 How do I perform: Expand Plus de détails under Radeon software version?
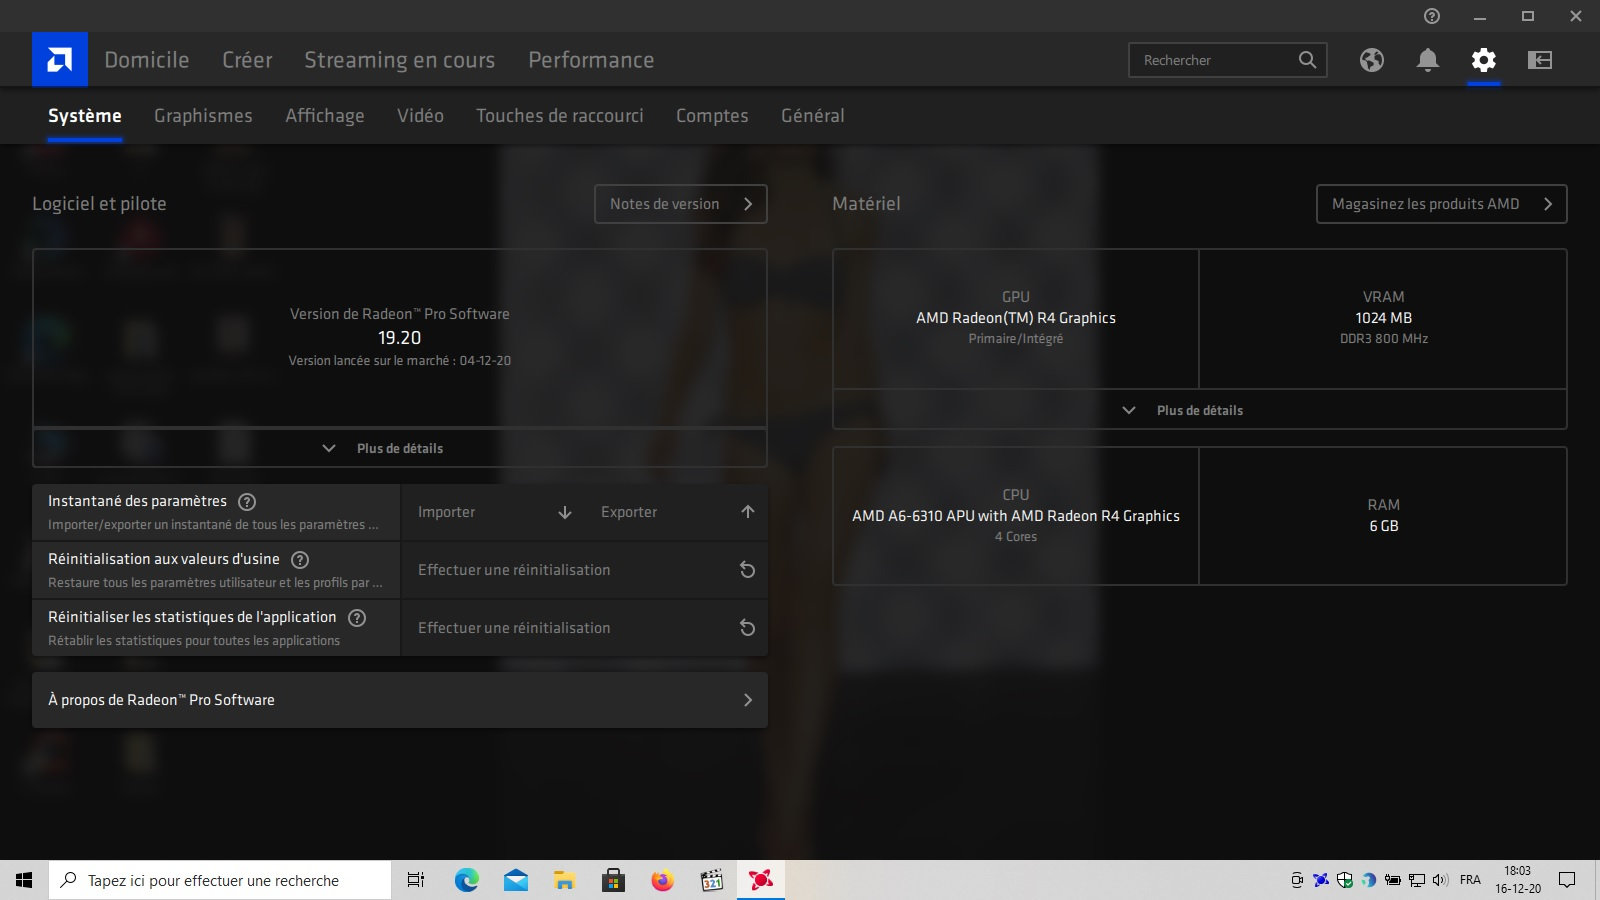pos(400,448)
